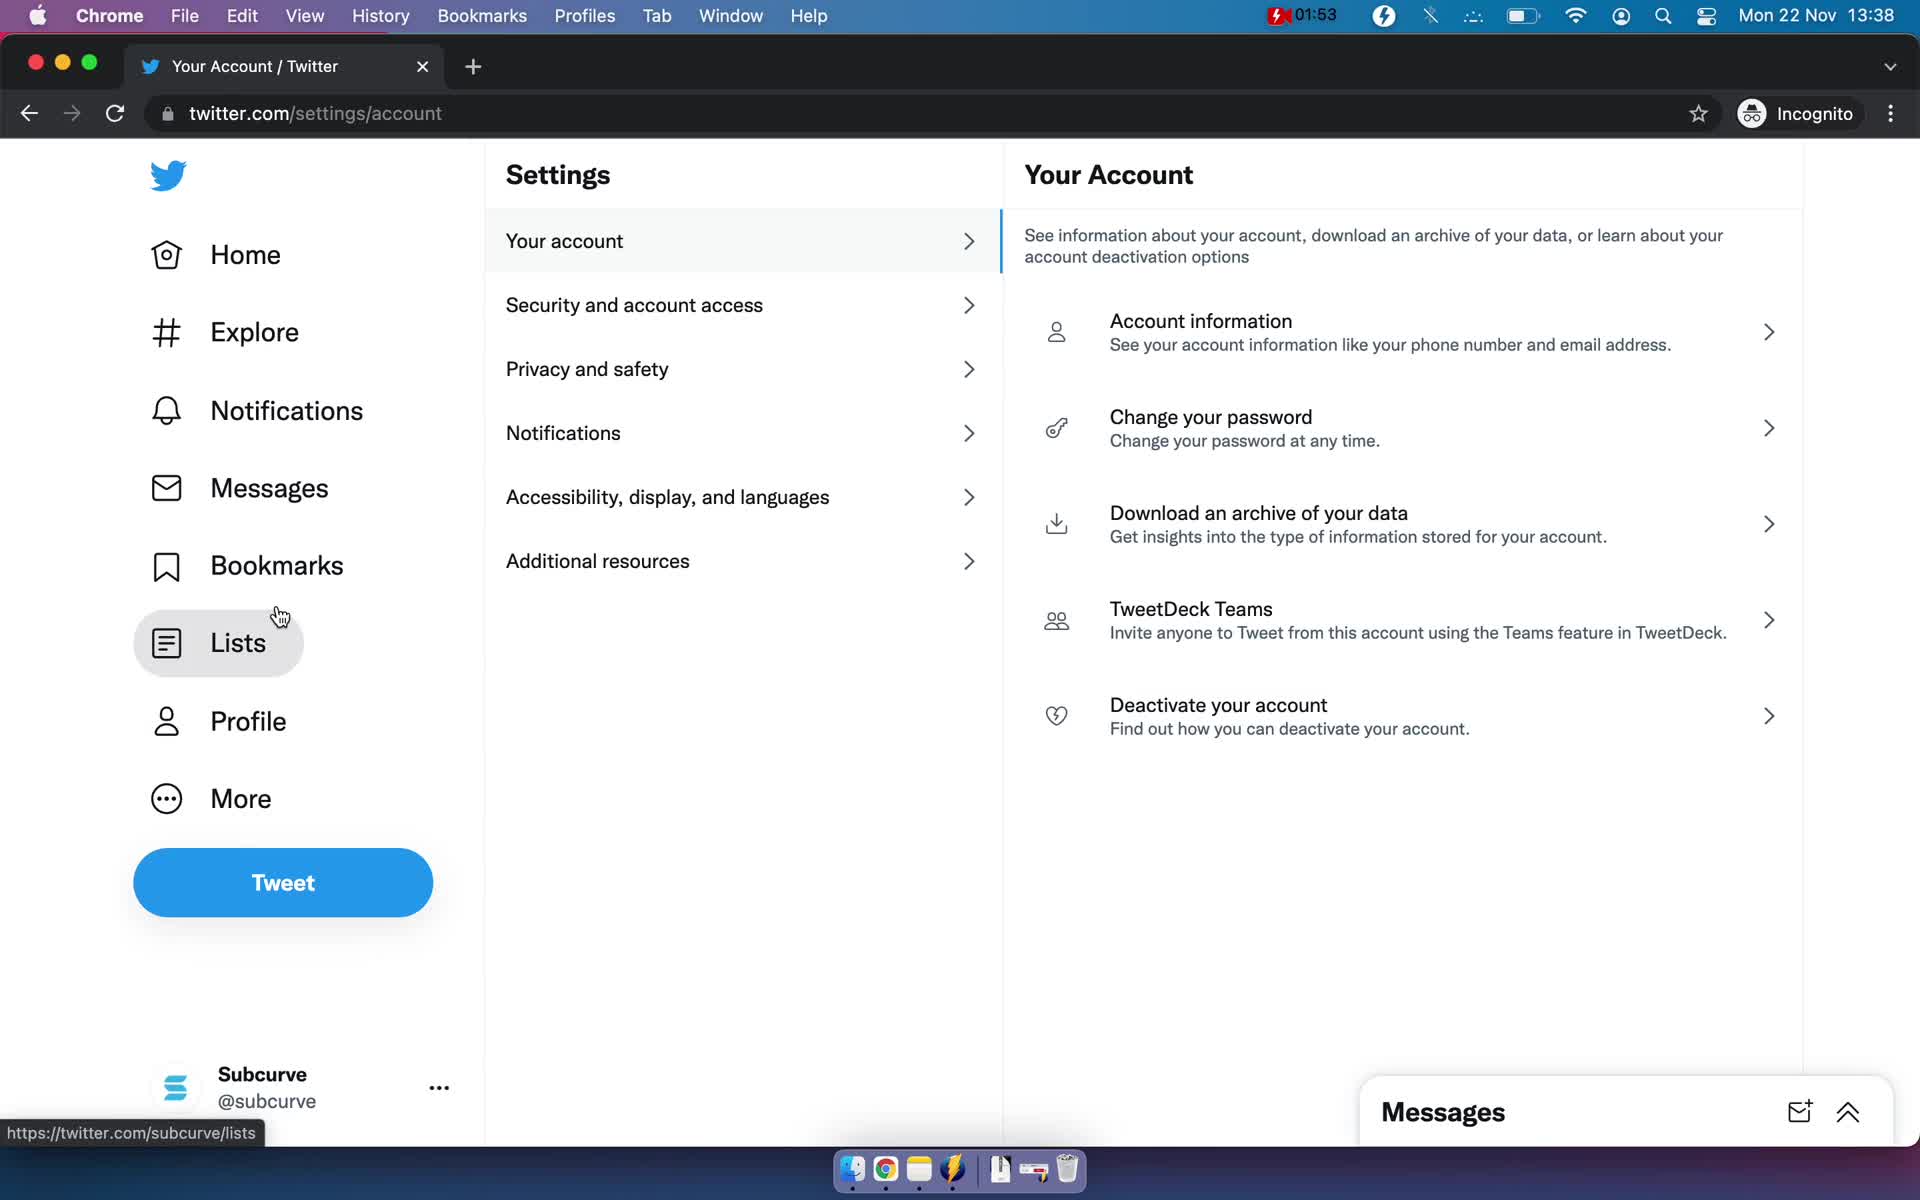This screenshot has height=1200, width=1920.
Task: Open the tab search dropdown arrow
Action: [1890, 66]
